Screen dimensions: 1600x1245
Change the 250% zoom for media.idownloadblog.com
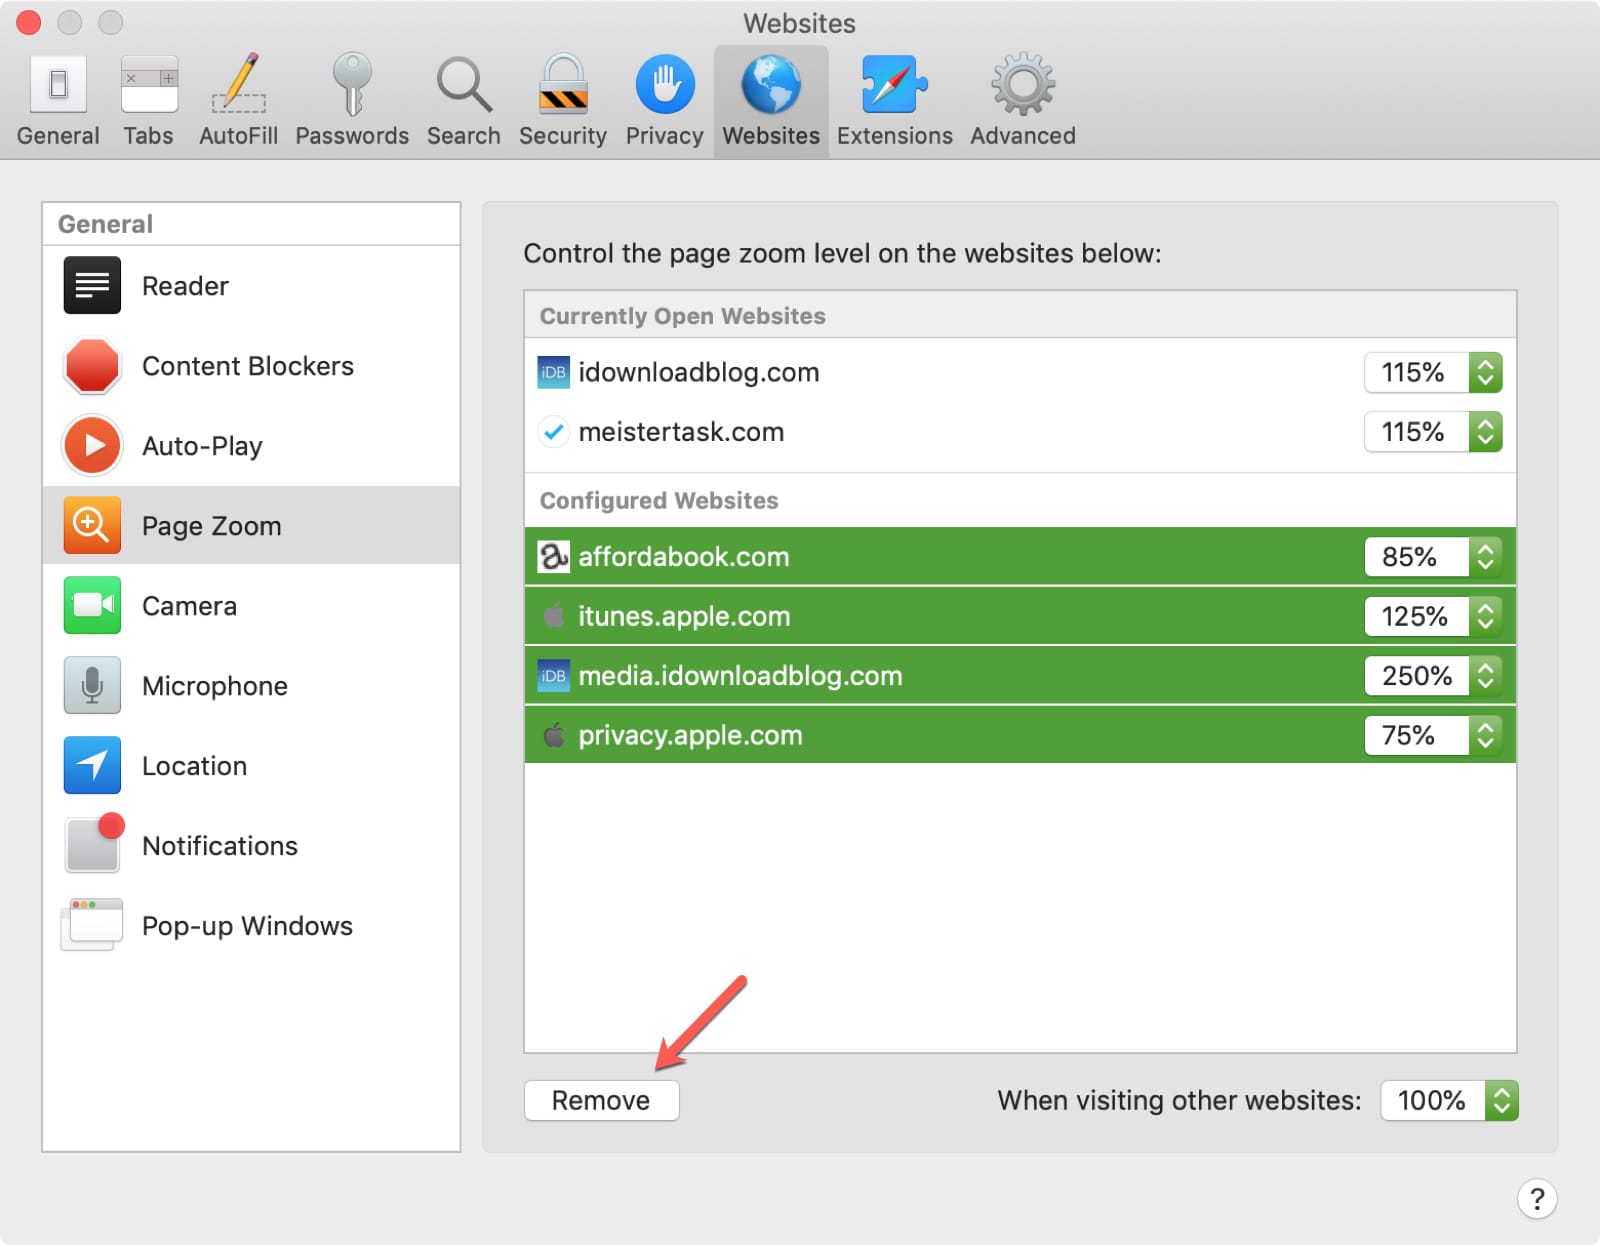click(x=1433, y=676)
